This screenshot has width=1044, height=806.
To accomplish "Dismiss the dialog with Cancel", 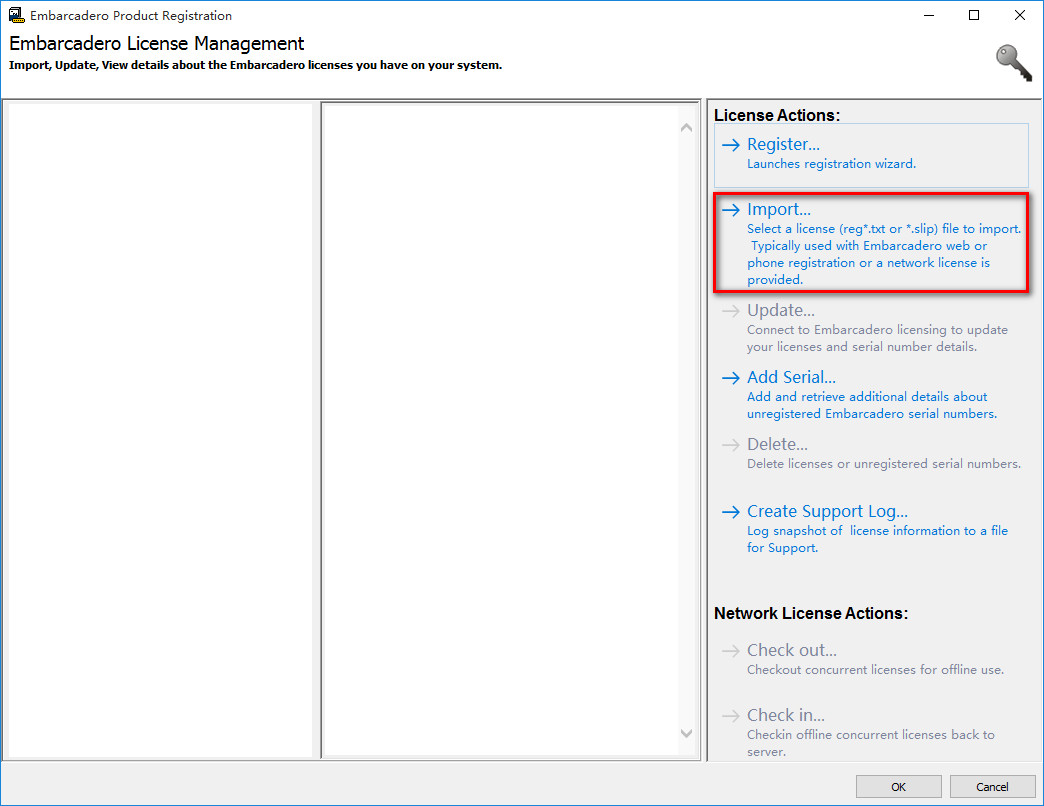I will click(992, 786).
